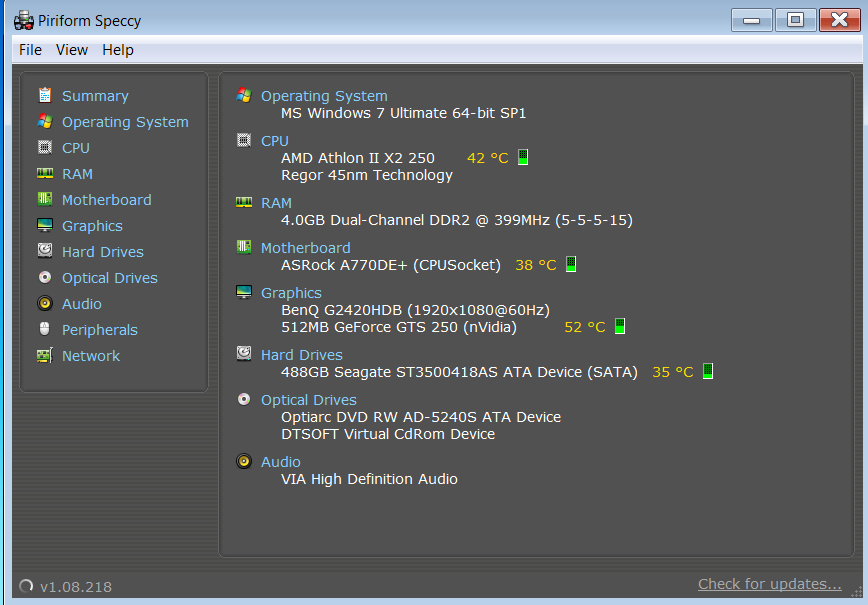Image resolution: width=868 pixels, height=605 pixels.
Task: Click the RAM module icon in sidebar
Action: coord(45,173)
